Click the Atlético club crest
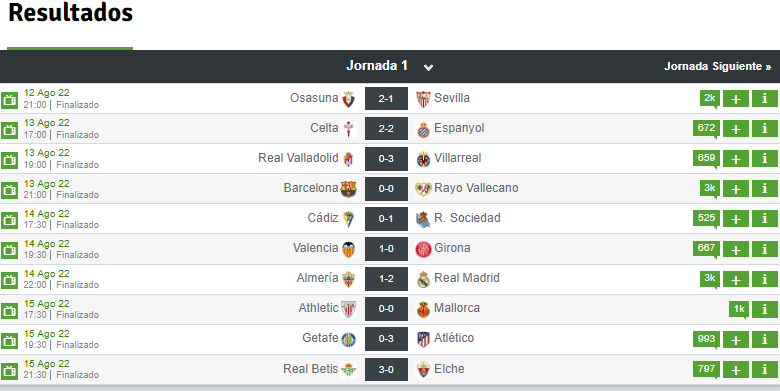The image size is (780, 391). pyautogui.click(x=423, y=340)
